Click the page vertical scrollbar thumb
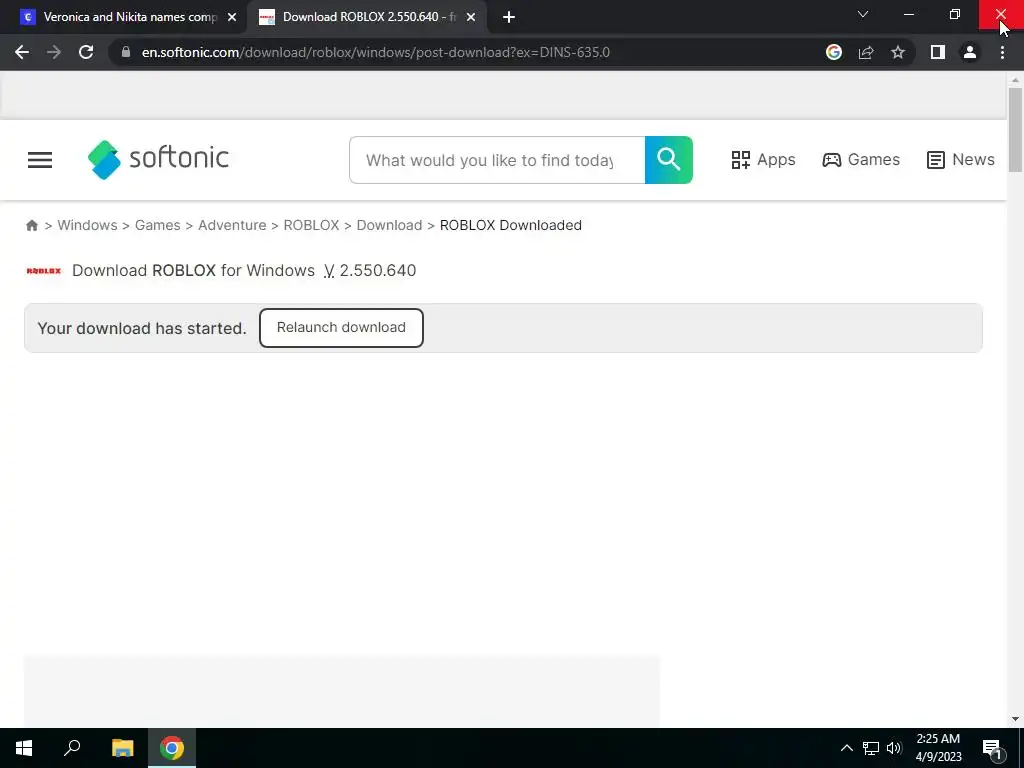This screenshot has width=1024, height=768. [1015, 129]
